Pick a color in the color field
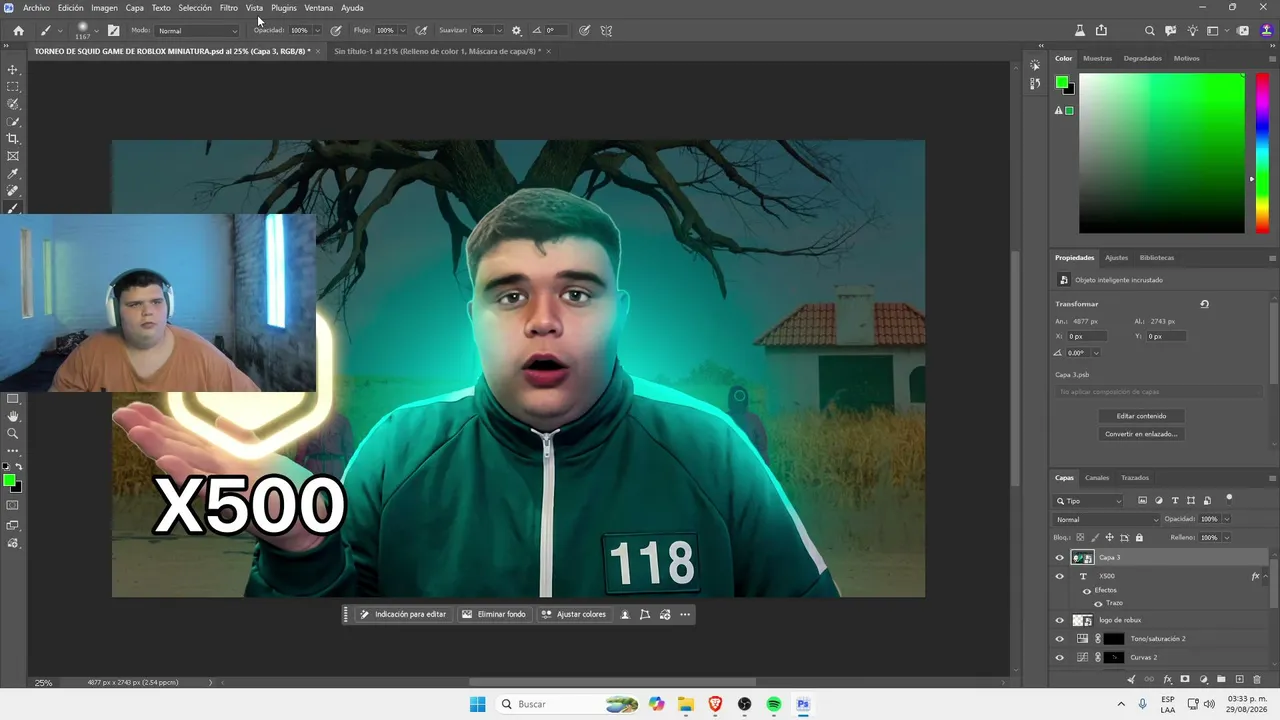This screenshot has width=1280, height=720. [x=1162, y=153]
